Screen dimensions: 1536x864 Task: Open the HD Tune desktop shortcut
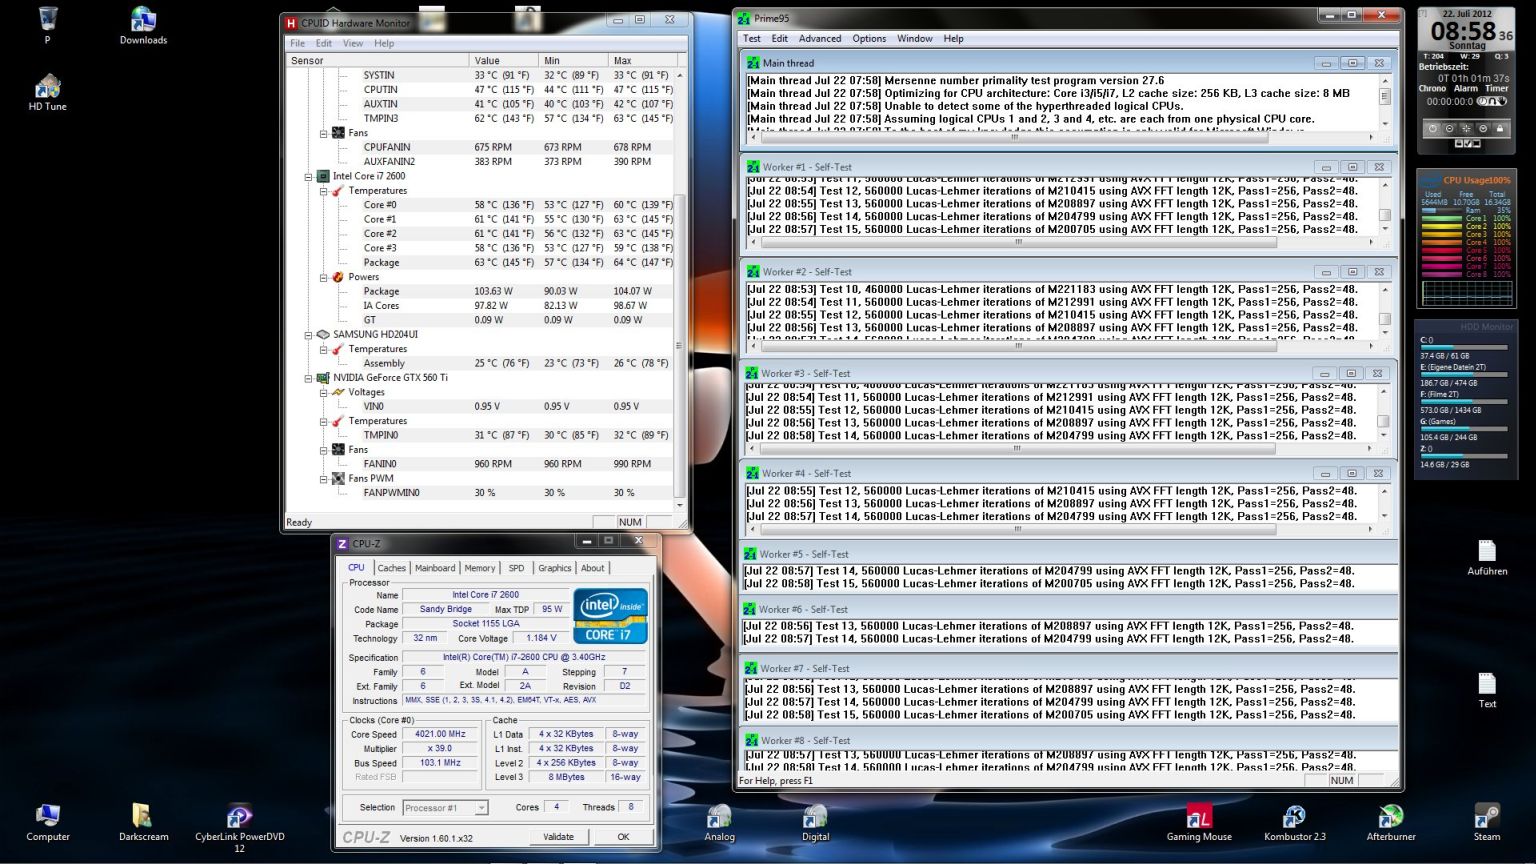47,91
